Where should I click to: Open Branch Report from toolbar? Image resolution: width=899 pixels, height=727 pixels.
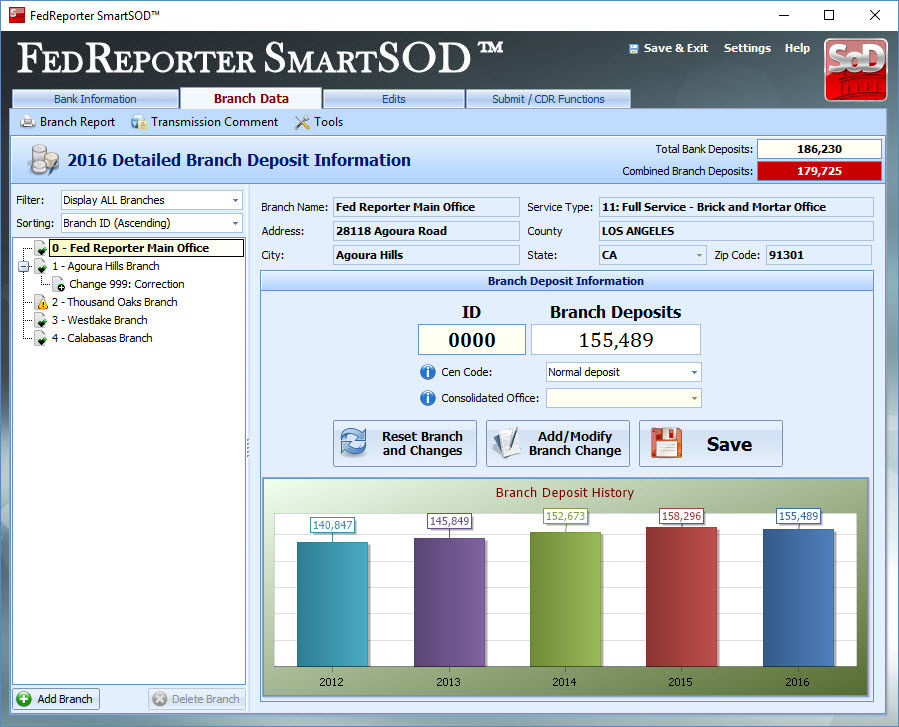coord(68,122)
